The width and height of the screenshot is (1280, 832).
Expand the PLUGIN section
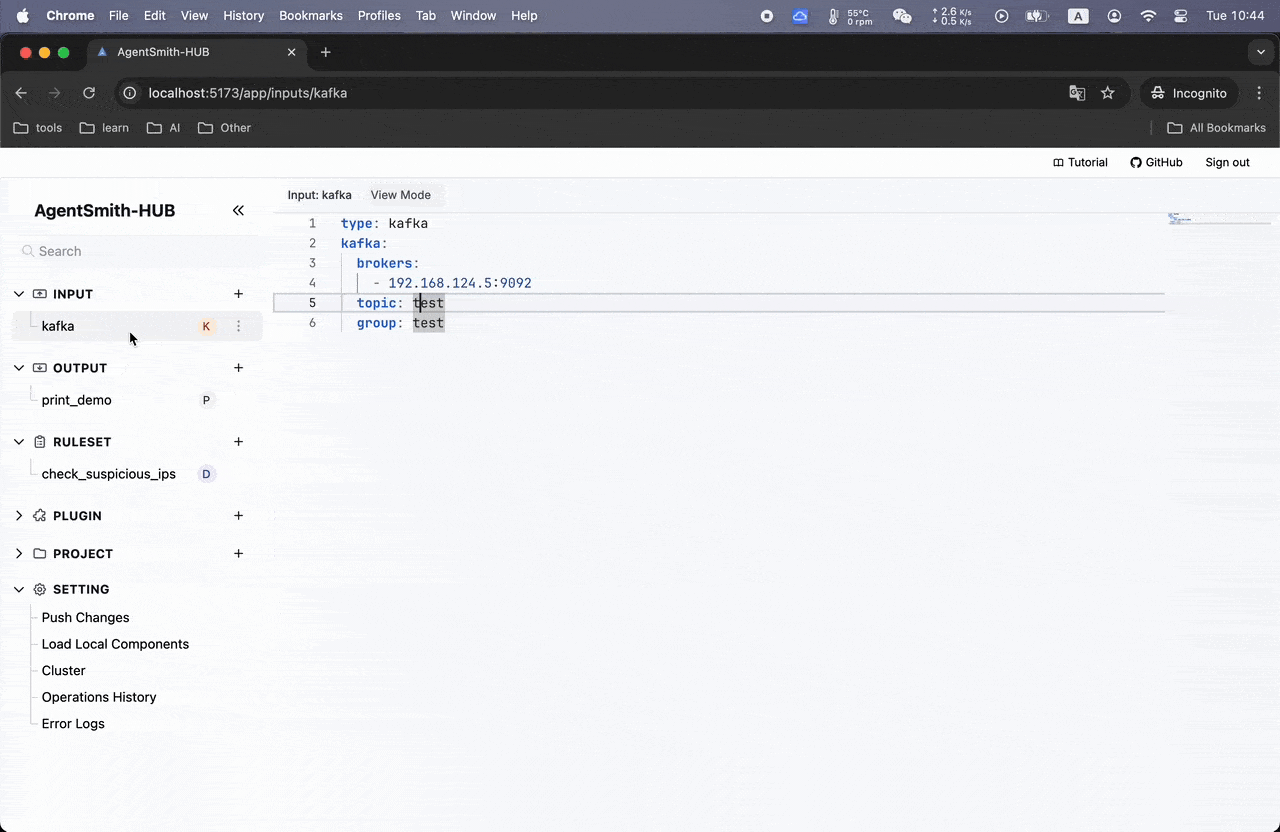tap(19, 516)
